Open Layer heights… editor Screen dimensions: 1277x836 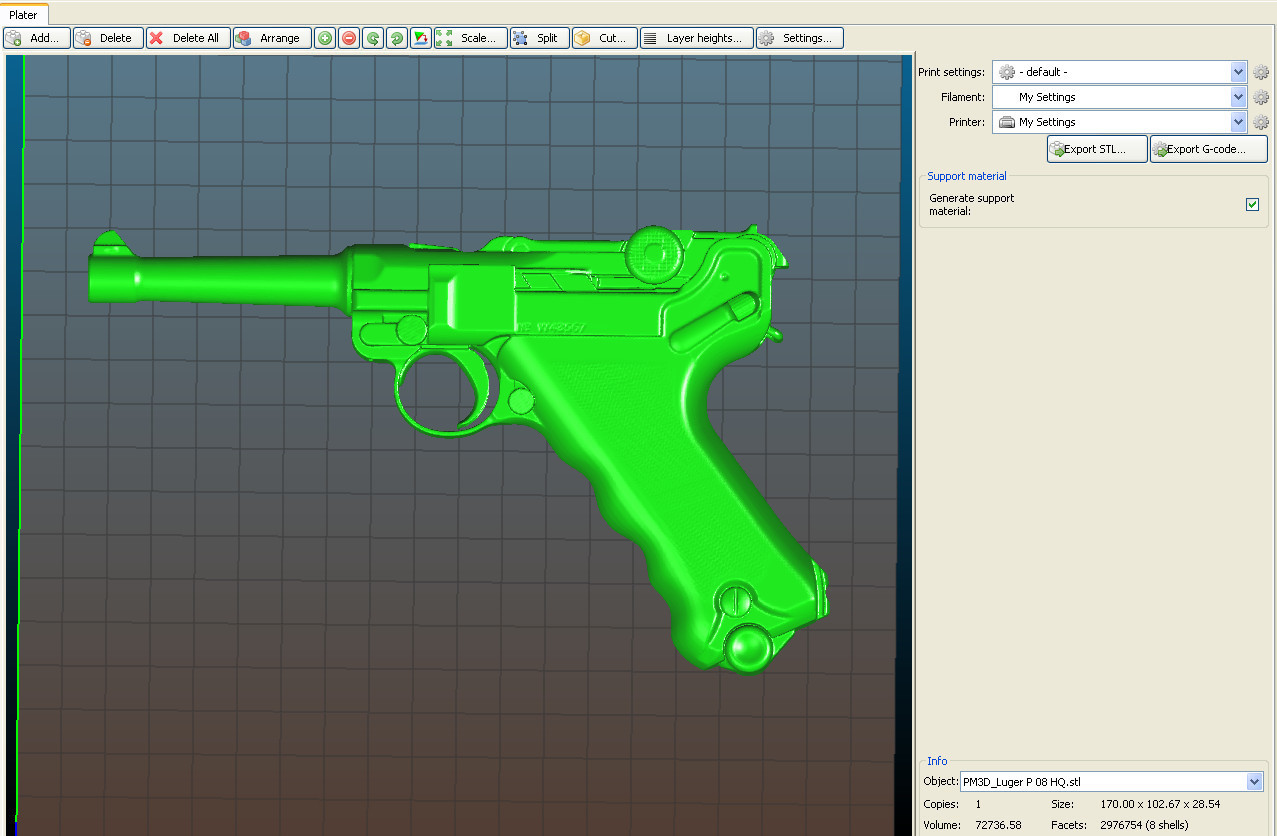pyautogui.click(x=697, y=38)
